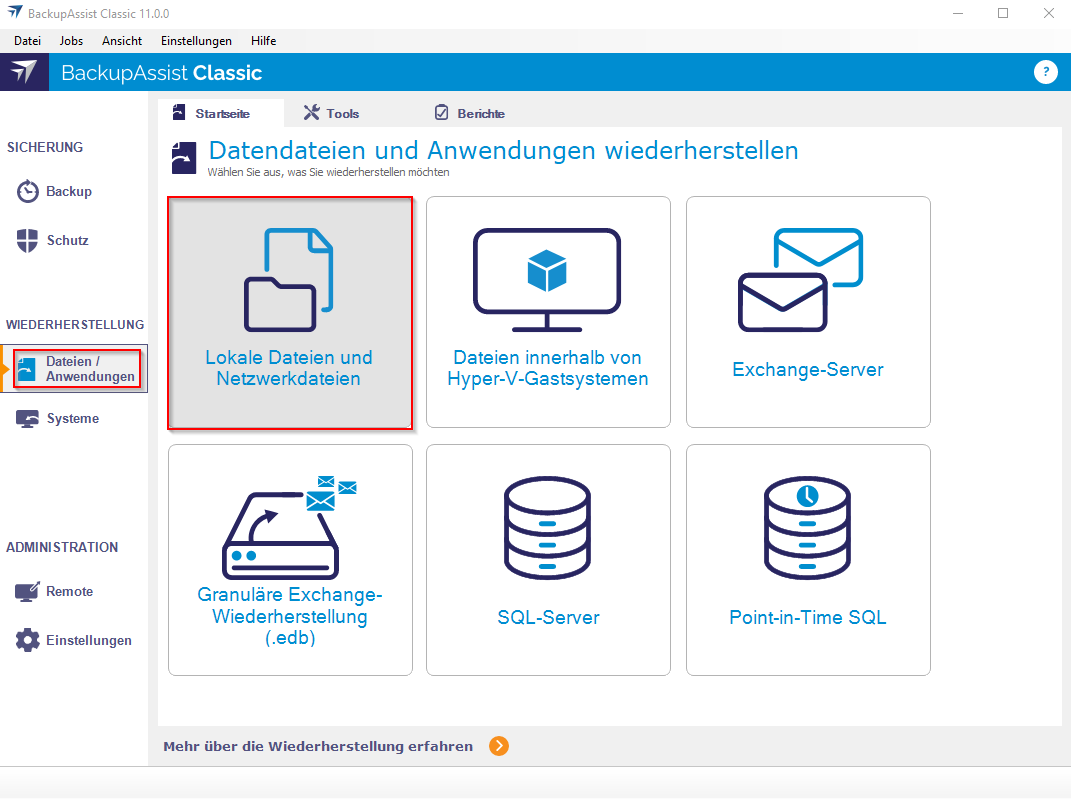Switch to the Berichte tab
Image resolution: width=1071 pixels, height=799 pixels.
click(x=469, y=113)
